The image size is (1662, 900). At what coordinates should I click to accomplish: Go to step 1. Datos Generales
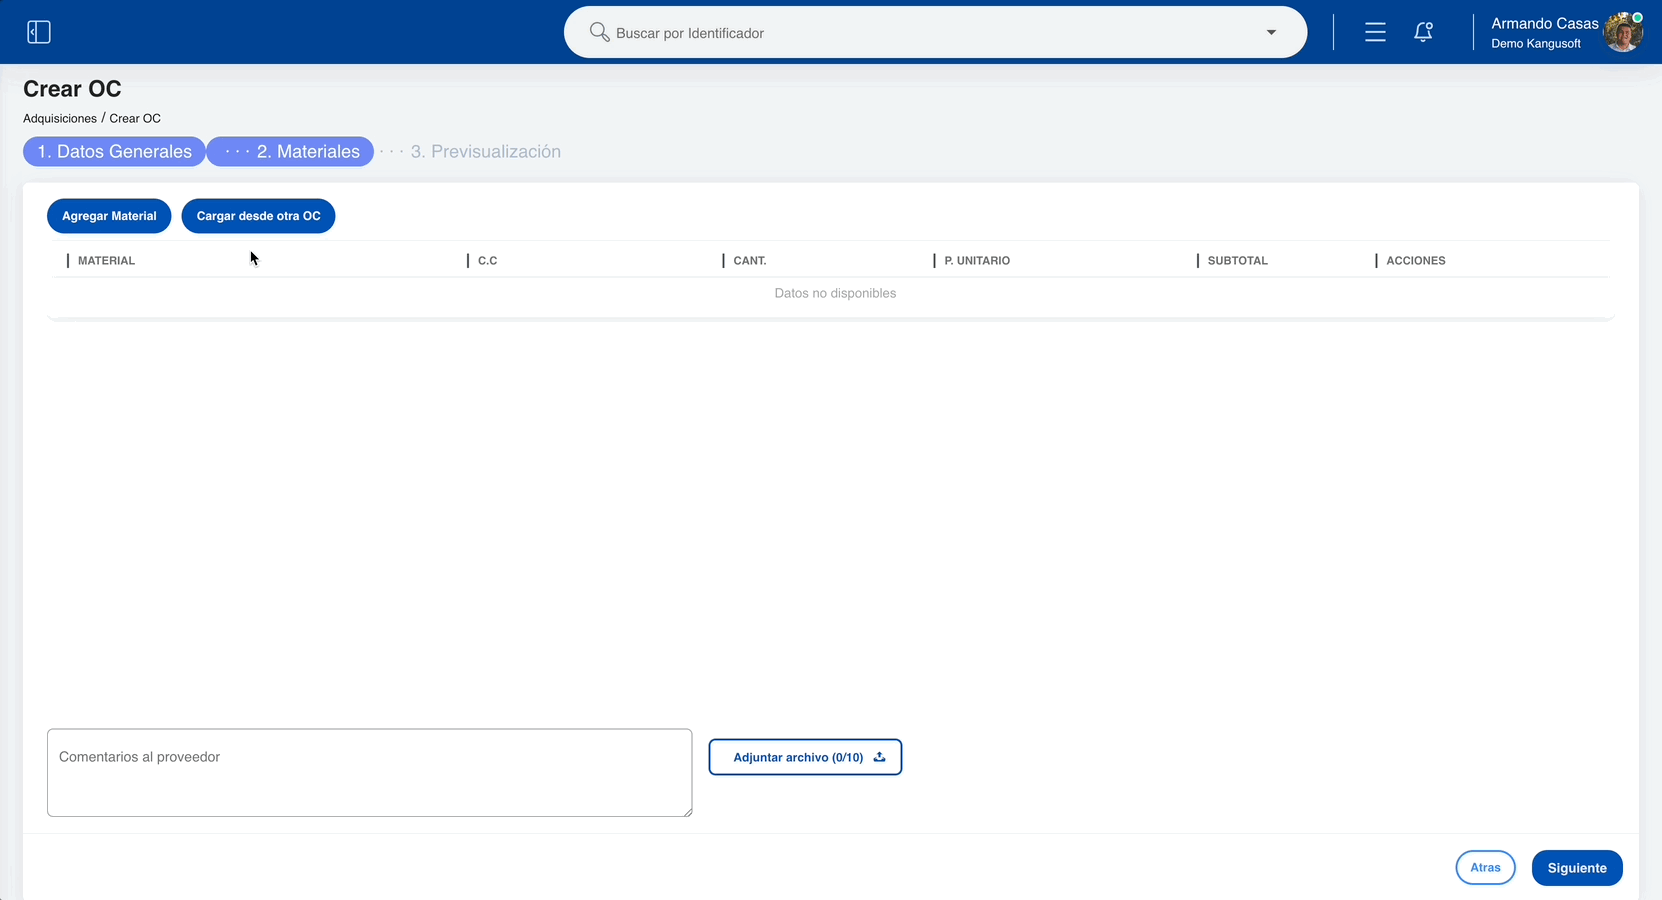click(x=114, y=151)
